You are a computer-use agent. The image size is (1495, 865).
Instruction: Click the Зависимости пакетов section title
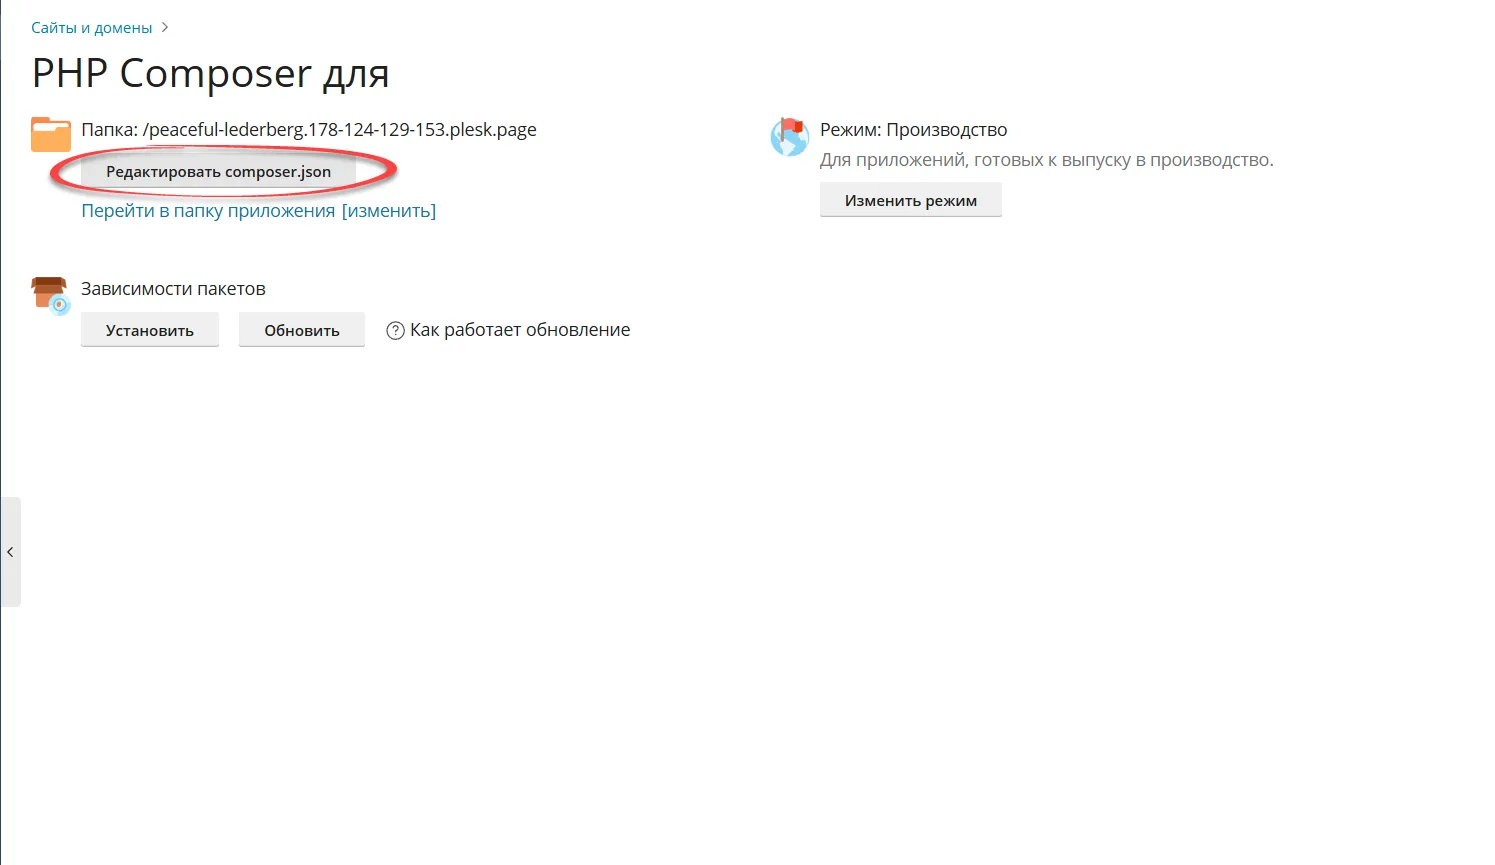pos(173,289)
